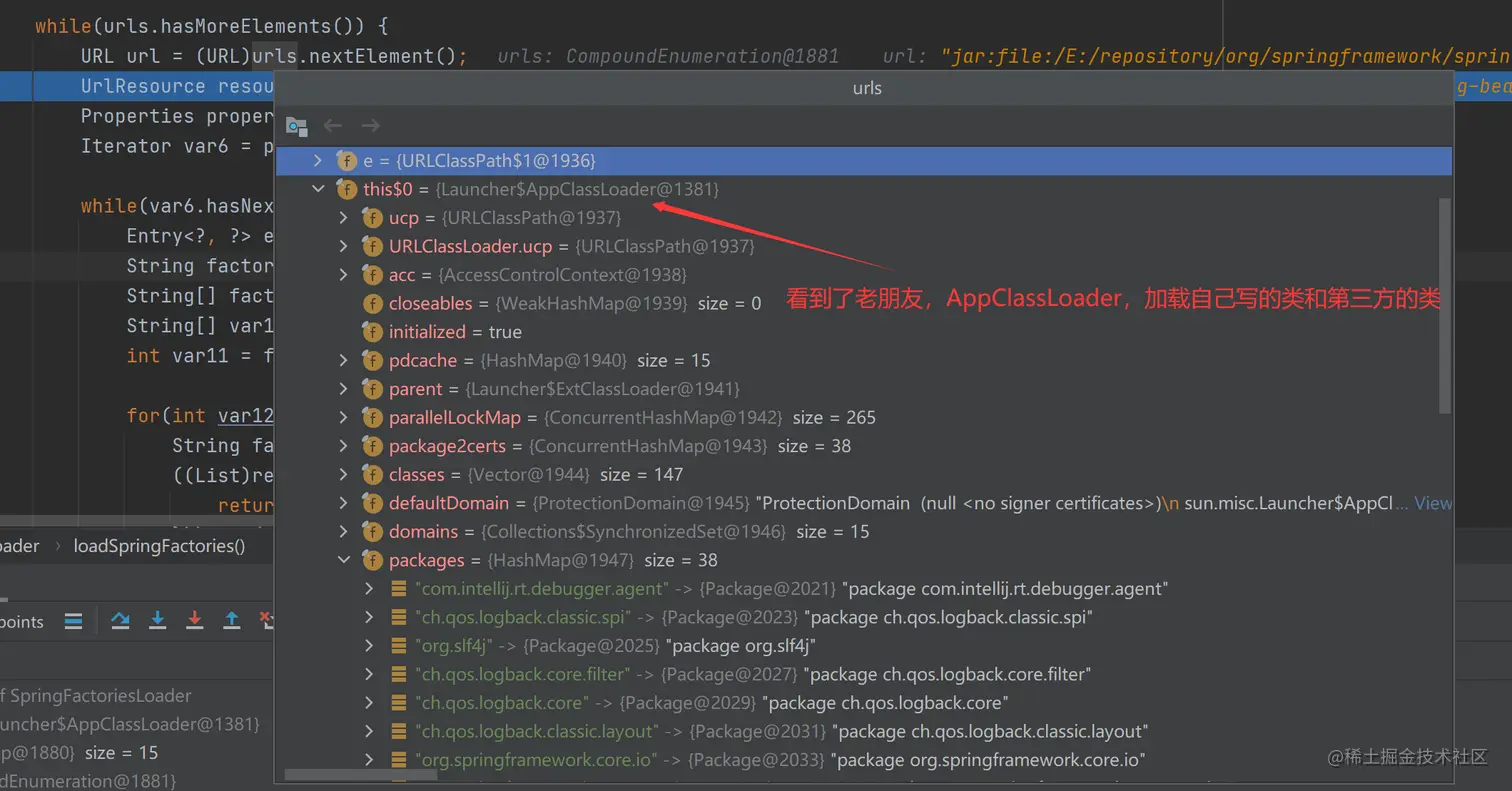Expand the acc AccessControlContext node
1512x791 pixels.
[x=343, y=275]
